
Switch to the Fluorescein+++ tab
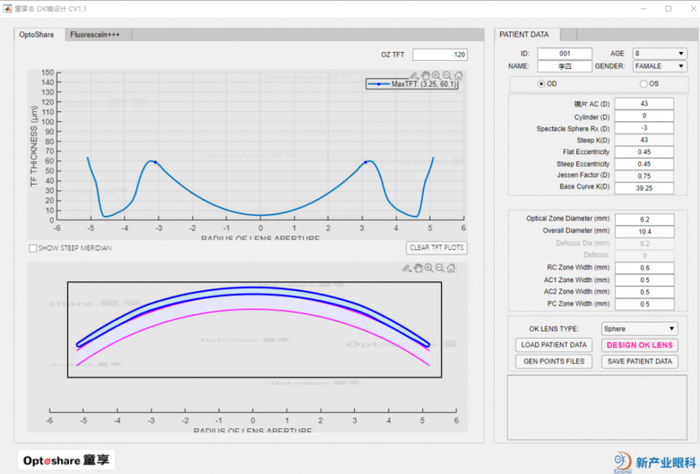pyautogui.click(x=95, y=35)
